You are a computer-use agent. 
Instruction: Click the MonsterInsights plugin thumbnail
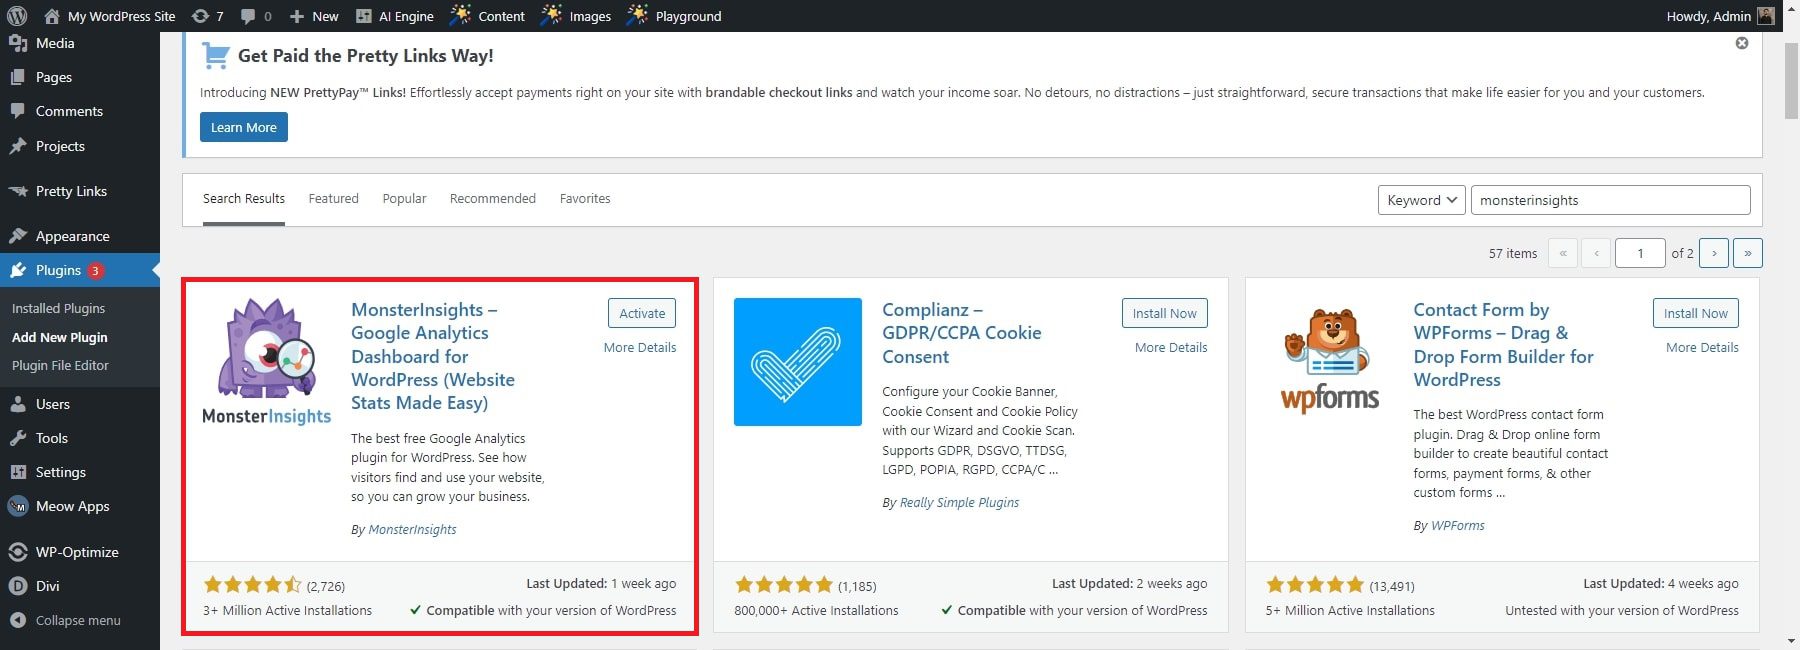point(267,362)
